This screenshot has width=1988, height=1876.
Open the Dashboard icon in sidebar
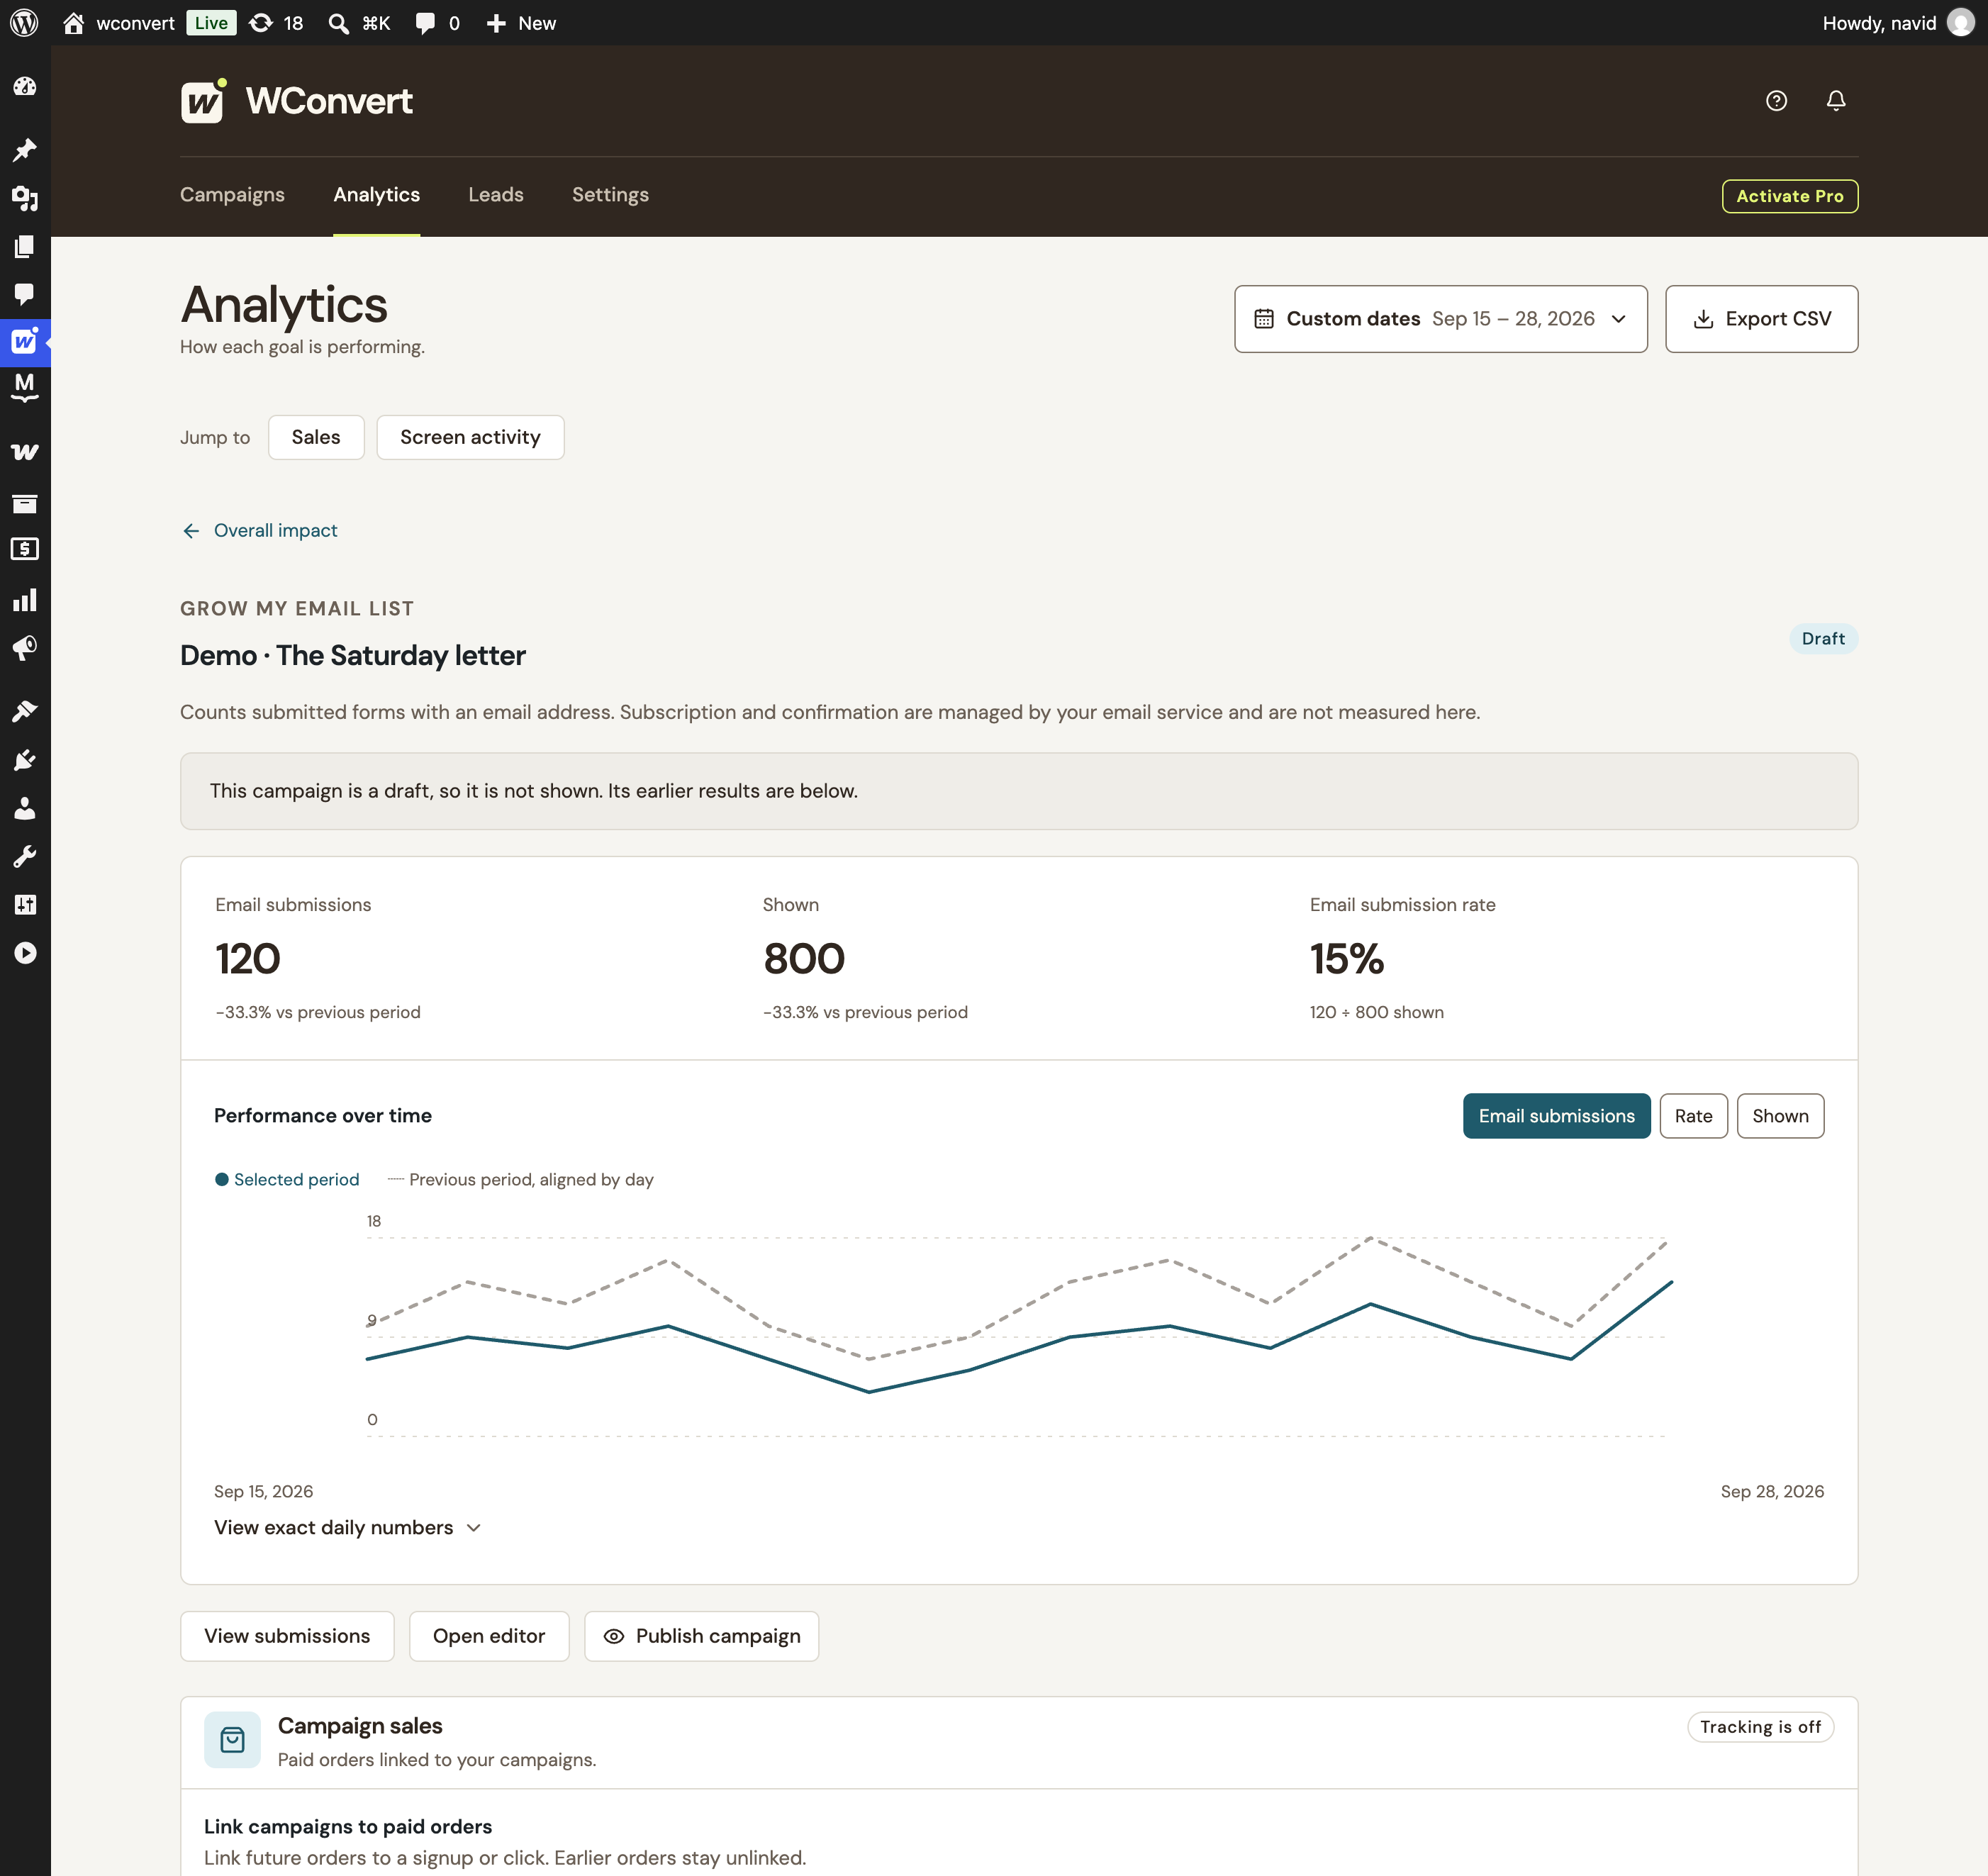click(25, 87)
